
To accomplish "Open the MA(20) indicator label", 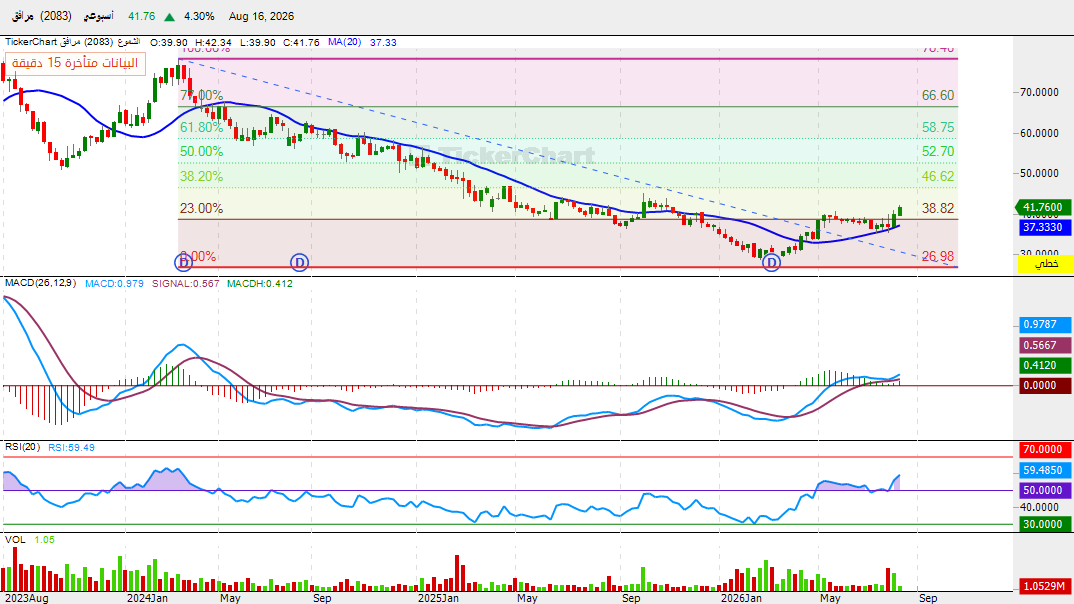I will point(345,42).
